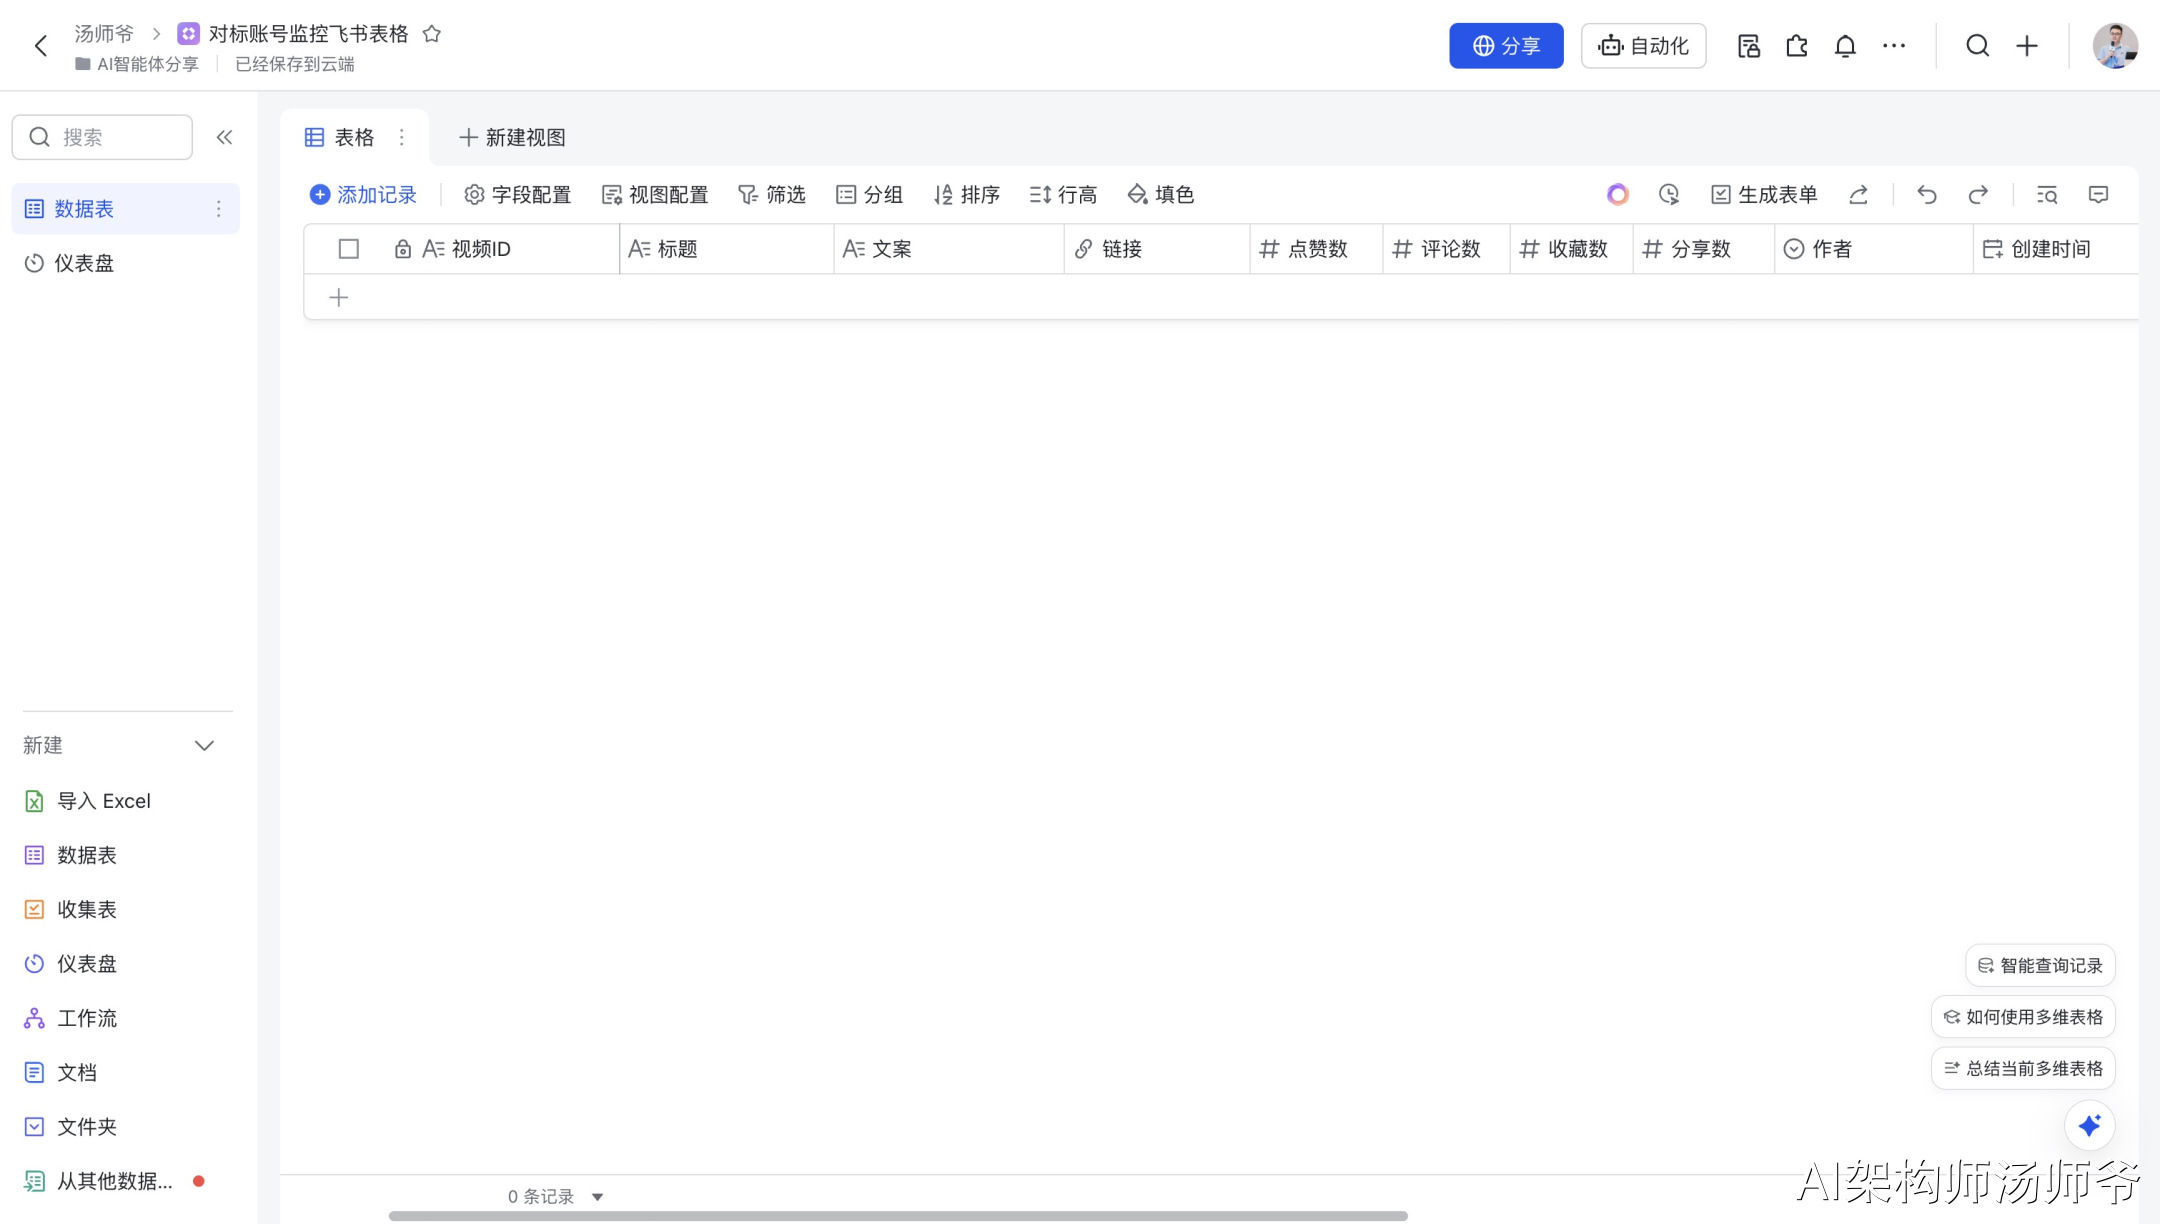Open the notifications bell

pos(1845,46)
